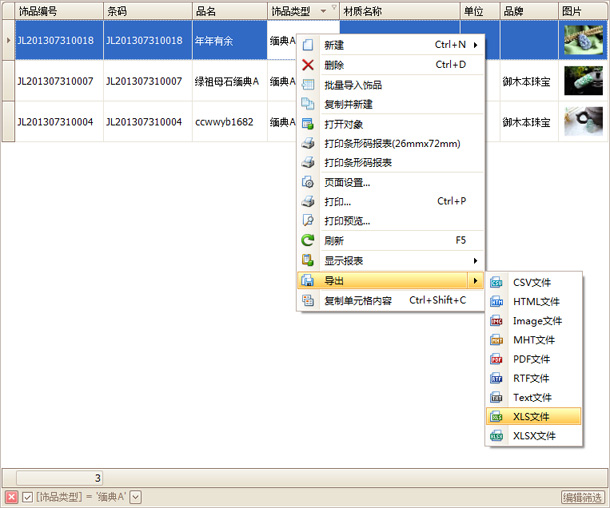
Task: Click the 打印预览 print preview icon
Action: pyautogui.click(x=308, y=221)
